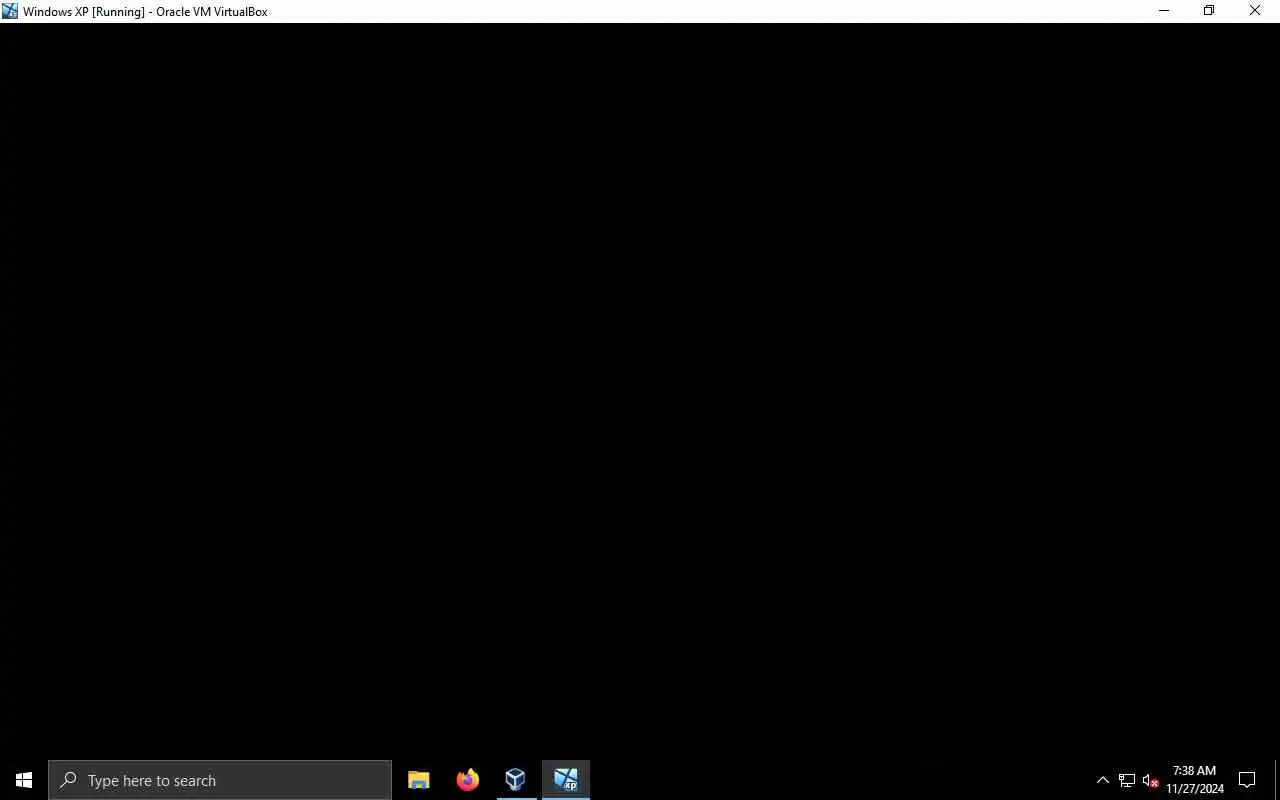Viewport: 1280px width, 800px height.
Task: Open VirtualBox Manager taskbar icon
Action: 515,780
